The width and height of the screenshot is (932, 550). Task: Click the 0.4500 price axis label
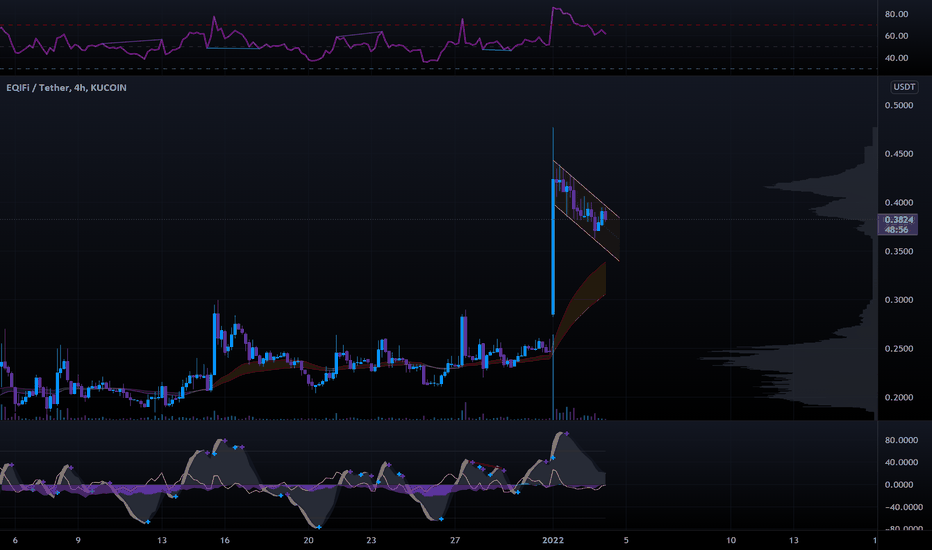point(899,154)
